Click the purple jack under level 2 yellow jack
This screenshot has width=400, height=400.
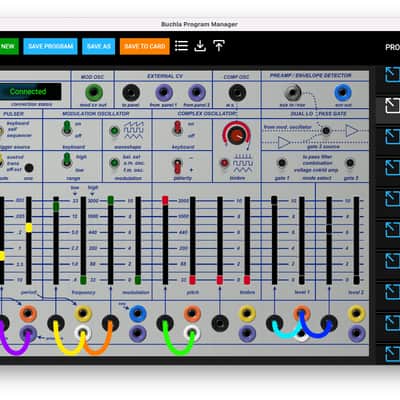356,333
